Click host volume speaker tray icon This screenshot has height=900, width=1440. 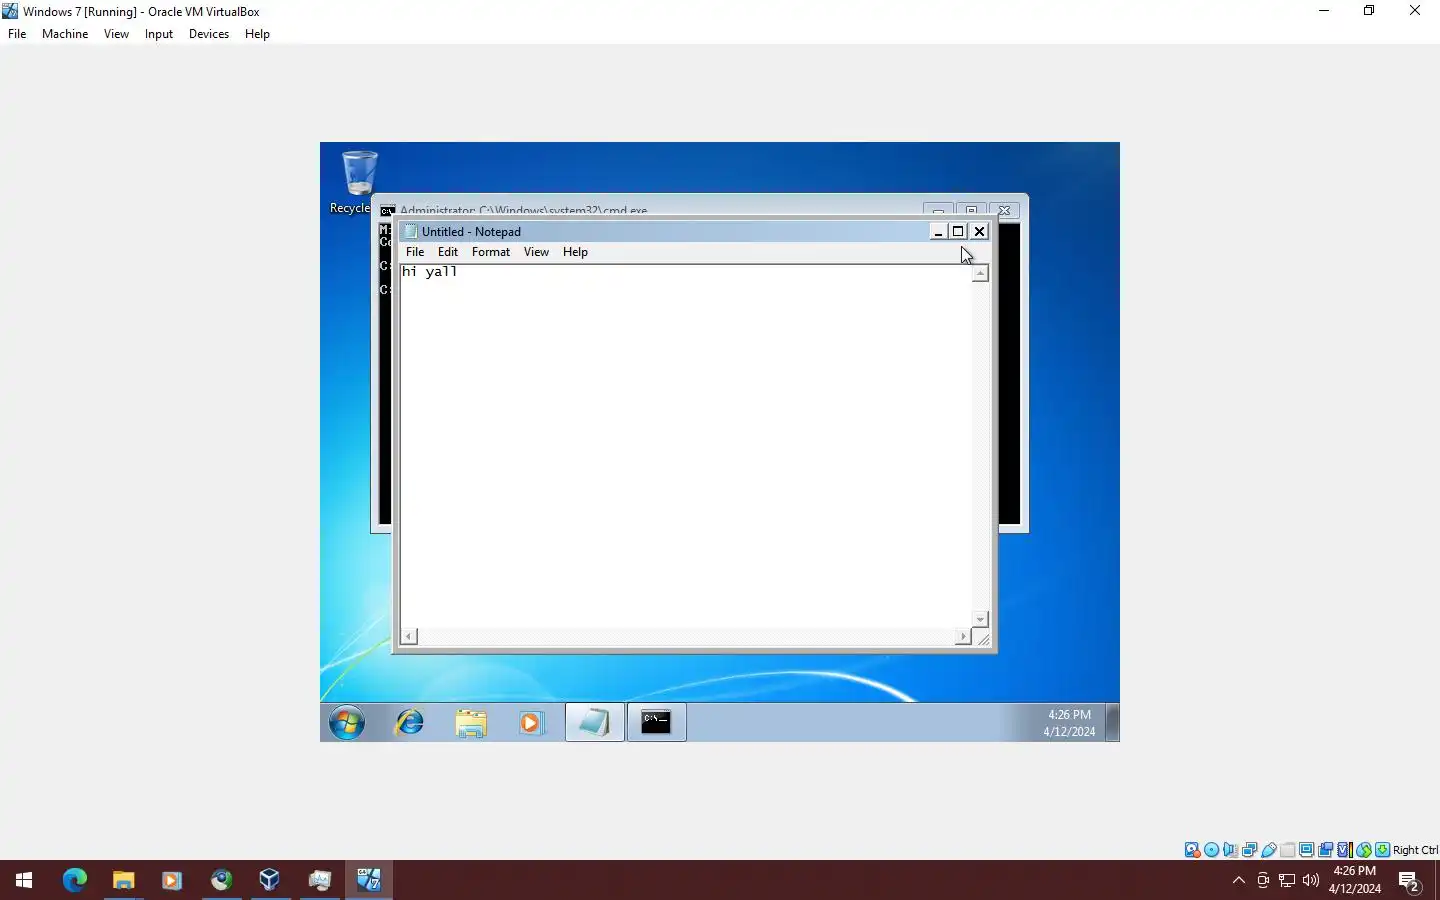(x=1311, y=880)
